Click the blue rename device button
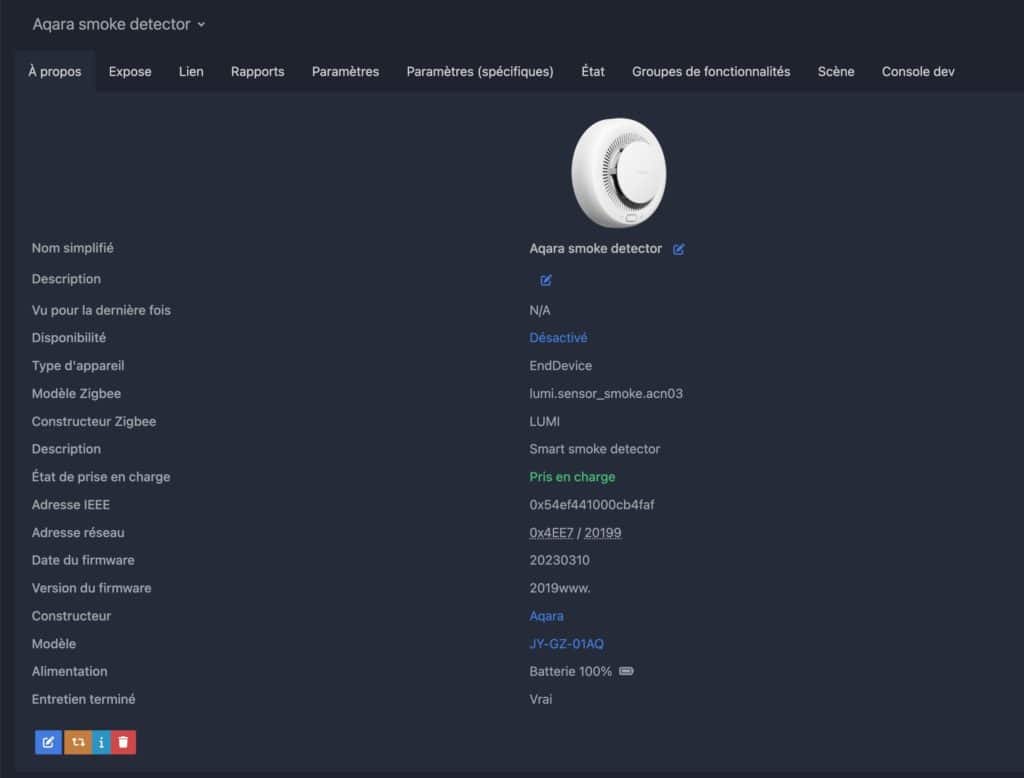The width and height of the screenshot is (1024, 778). click(47, 742)
